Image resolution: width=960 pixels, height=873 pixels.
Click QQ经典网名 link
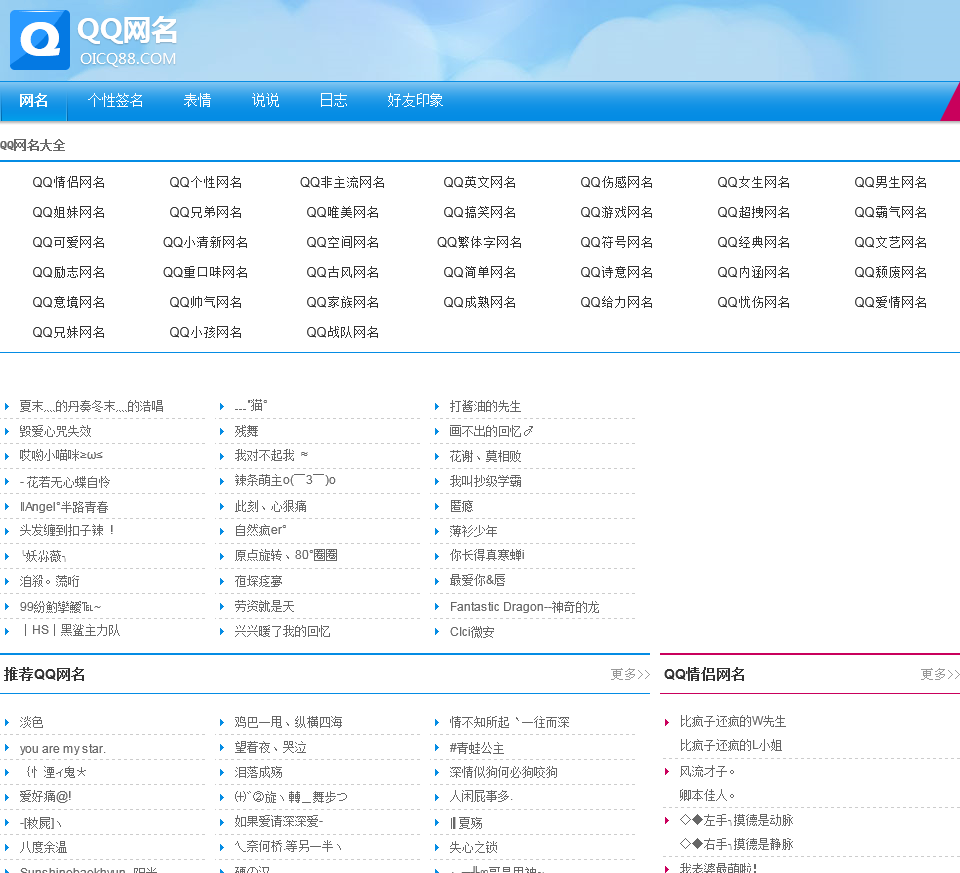(x=754, y=242)
